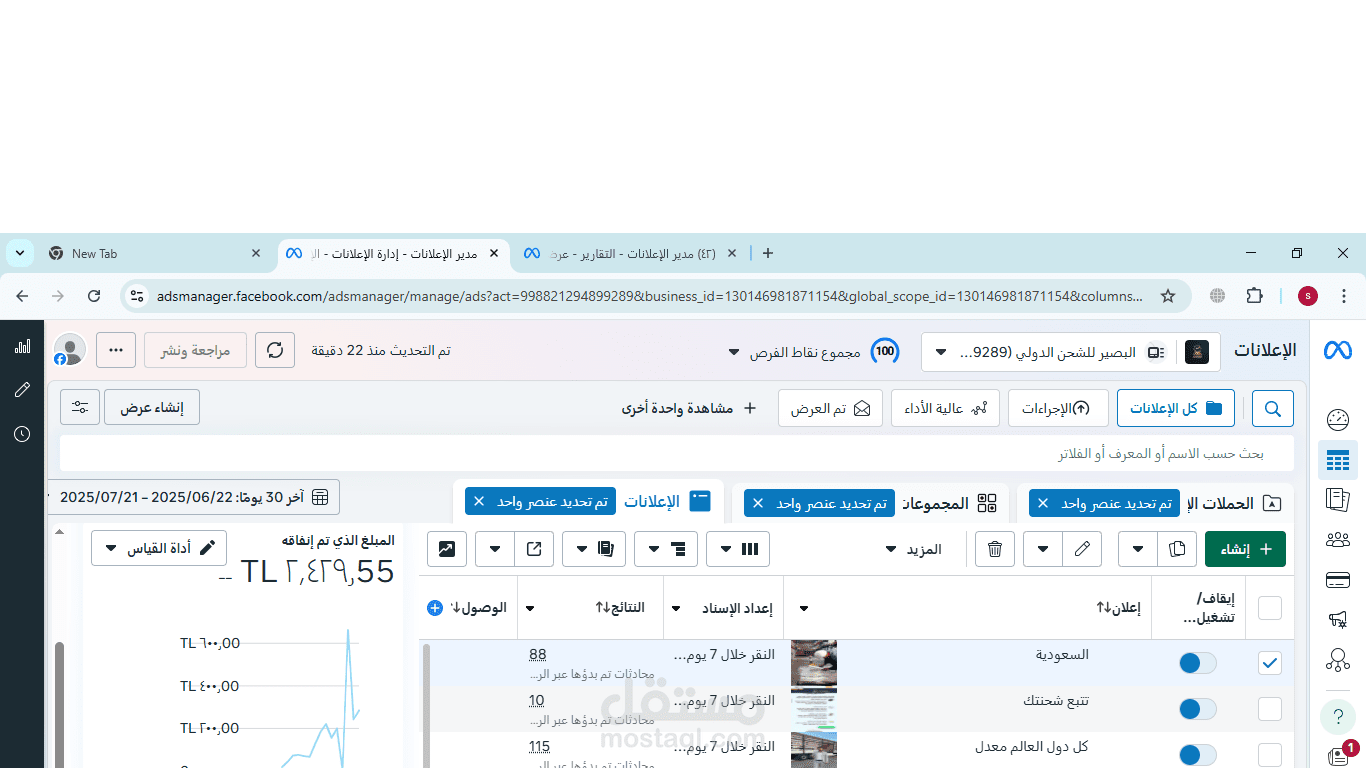
Task: Select the كل الإعلانات view
Action: tap(1176, 408)
